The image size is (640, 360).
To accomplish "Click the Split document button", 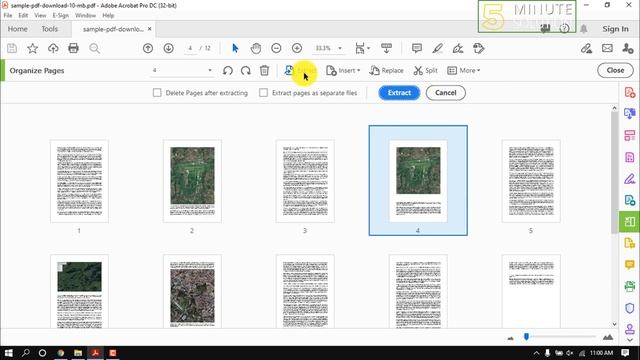I will (425, 71).
